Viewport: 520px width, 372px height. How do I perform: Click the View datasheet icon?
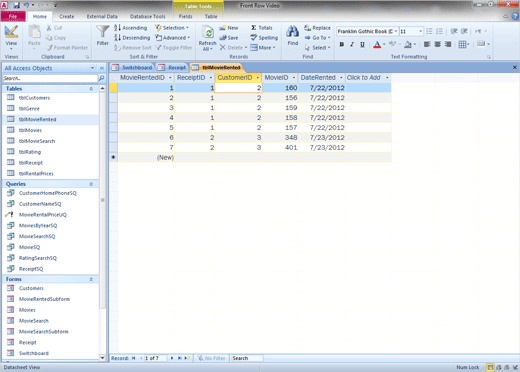[x=11, y=32]
